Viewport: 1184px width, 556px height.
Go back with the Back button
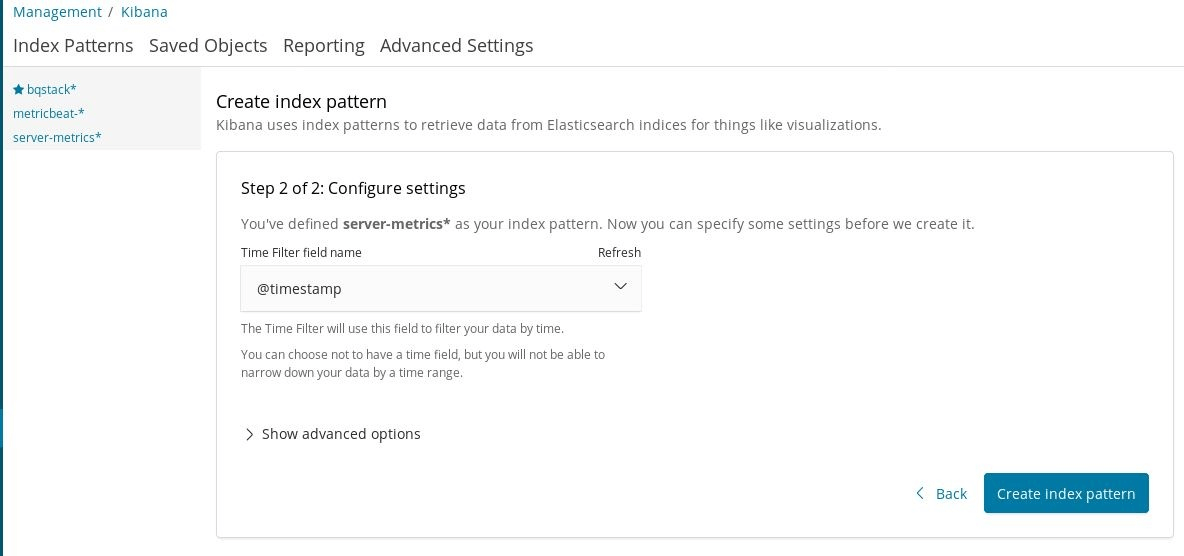pos(950,493)
